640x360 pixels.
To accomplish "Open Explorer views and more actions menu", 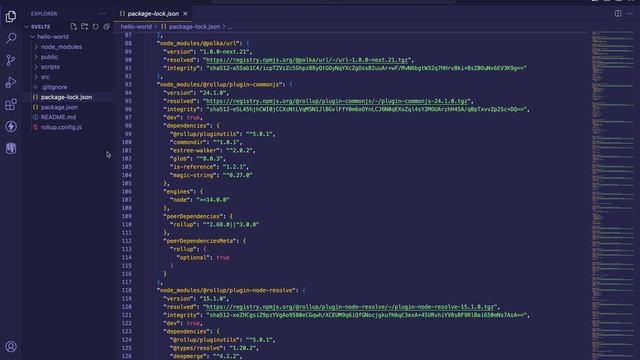I will [x=102, y=13].
